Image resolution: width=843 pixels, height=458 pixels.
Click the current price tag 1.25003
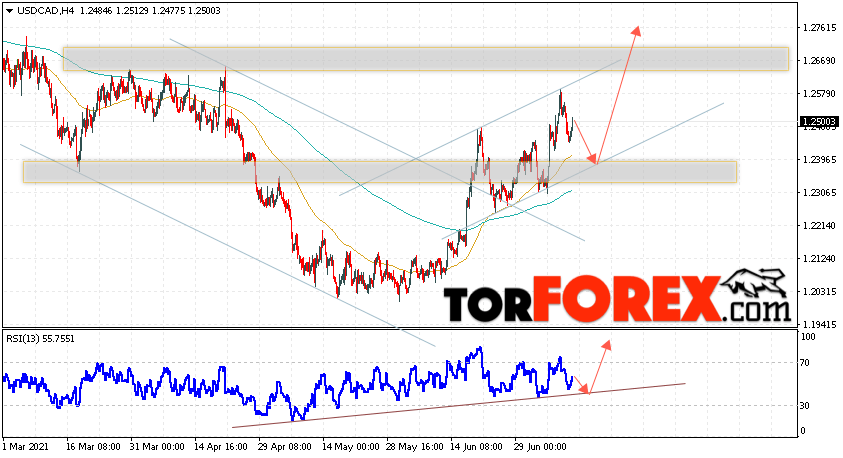pyautogui.click(x=819, y=122)
